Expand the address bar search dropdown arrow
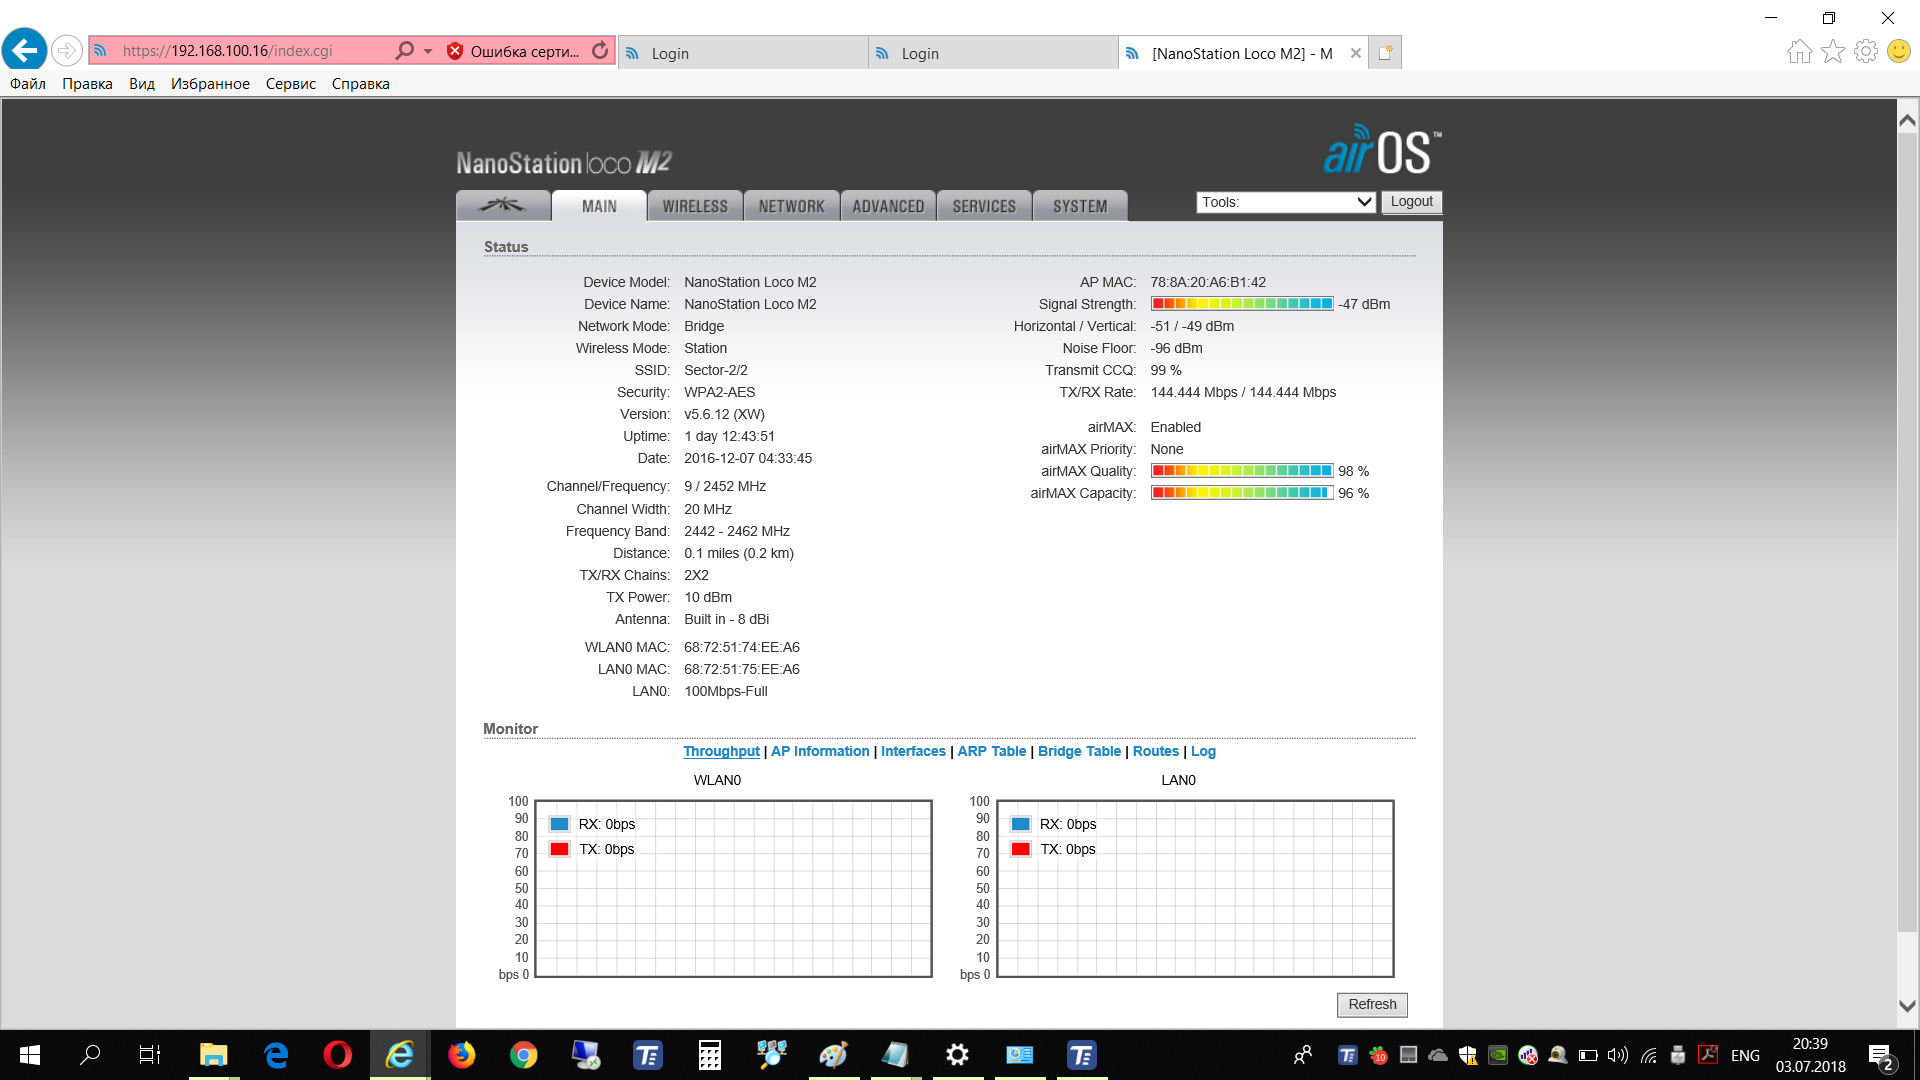The image size is (1920, 1080). coord(428,51)
